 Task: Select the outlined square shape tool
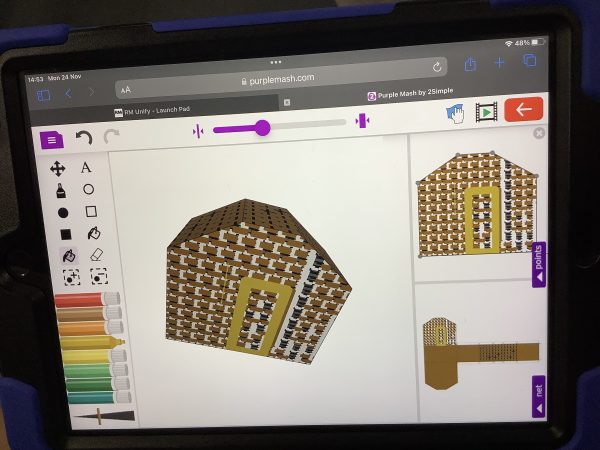click(91, 211)
